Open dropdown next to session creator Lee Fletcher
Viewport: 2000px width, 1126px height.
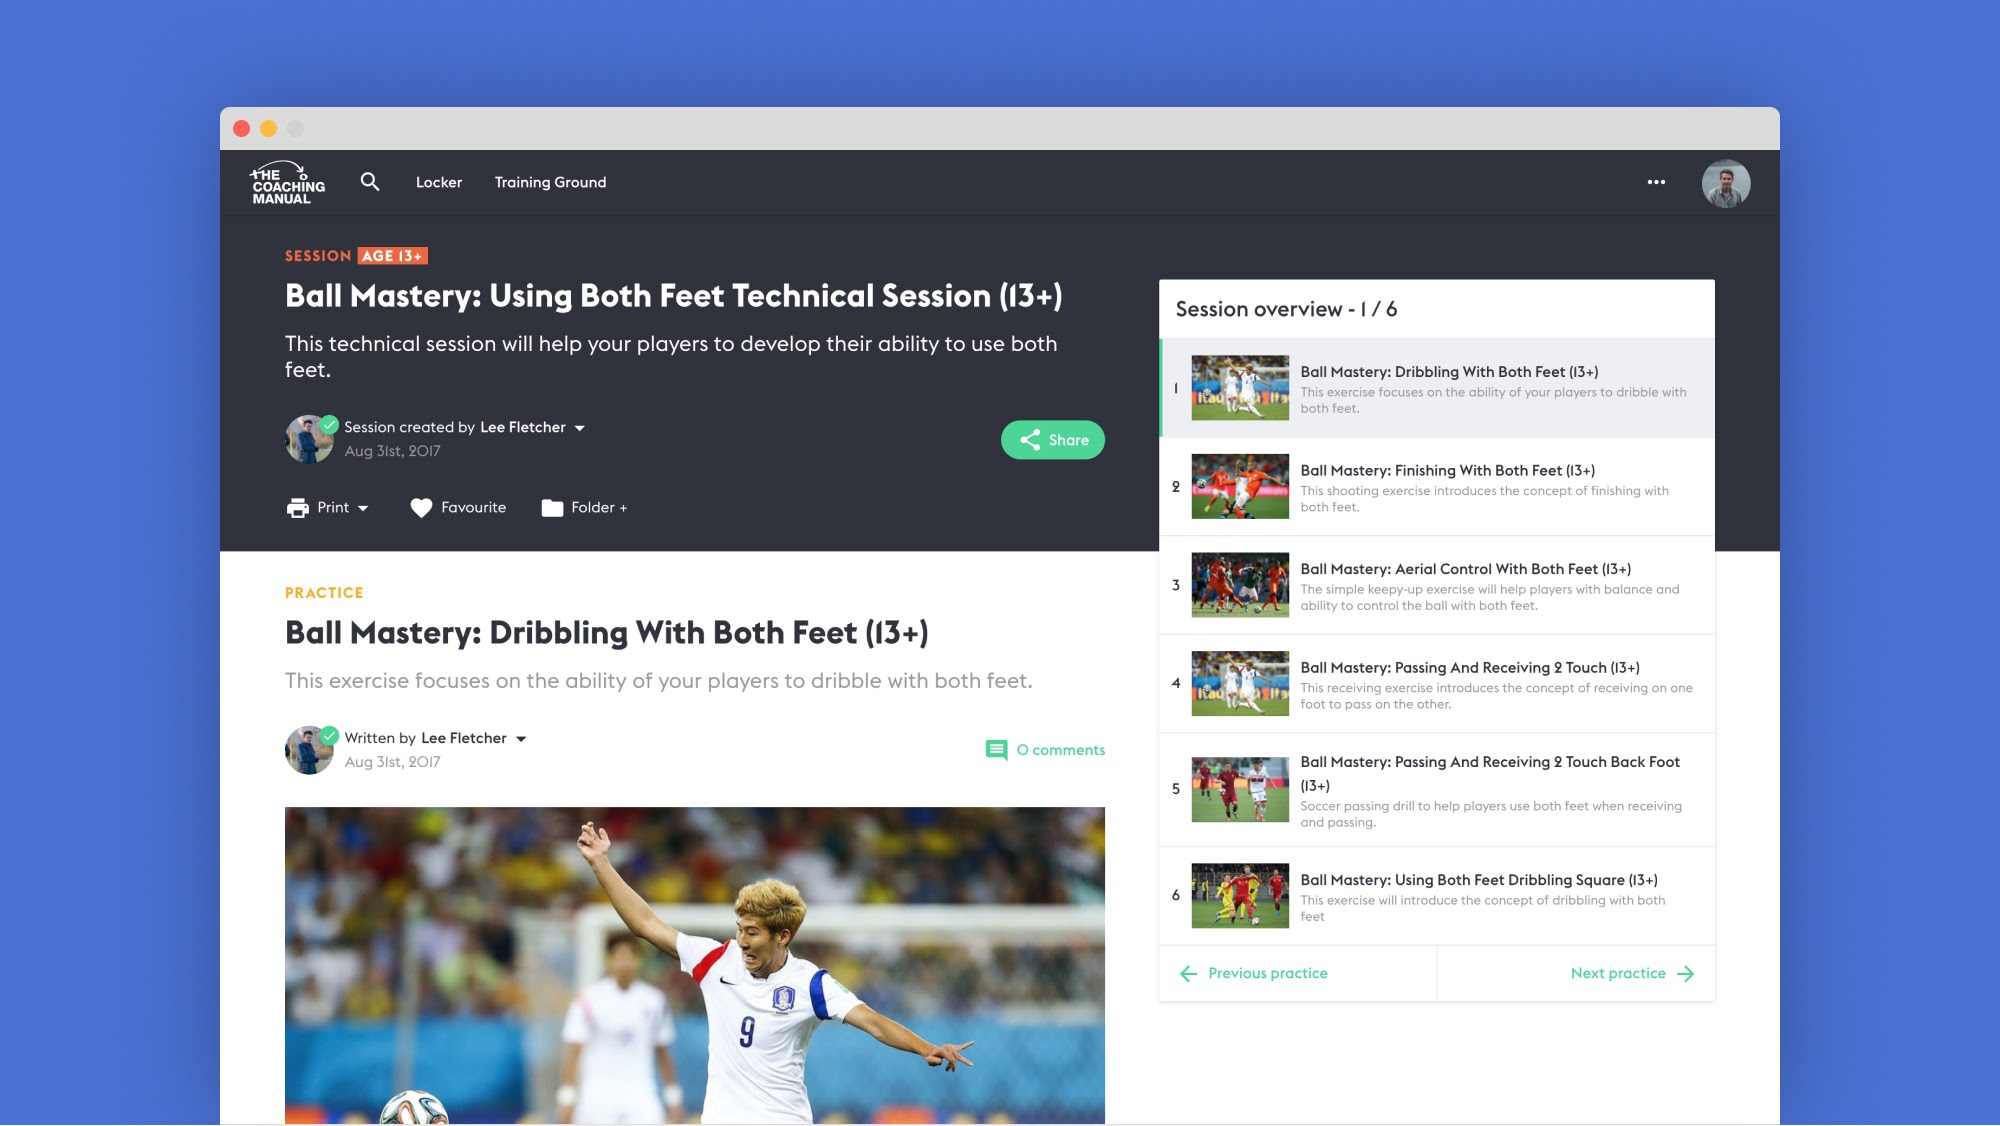point(580,427)
